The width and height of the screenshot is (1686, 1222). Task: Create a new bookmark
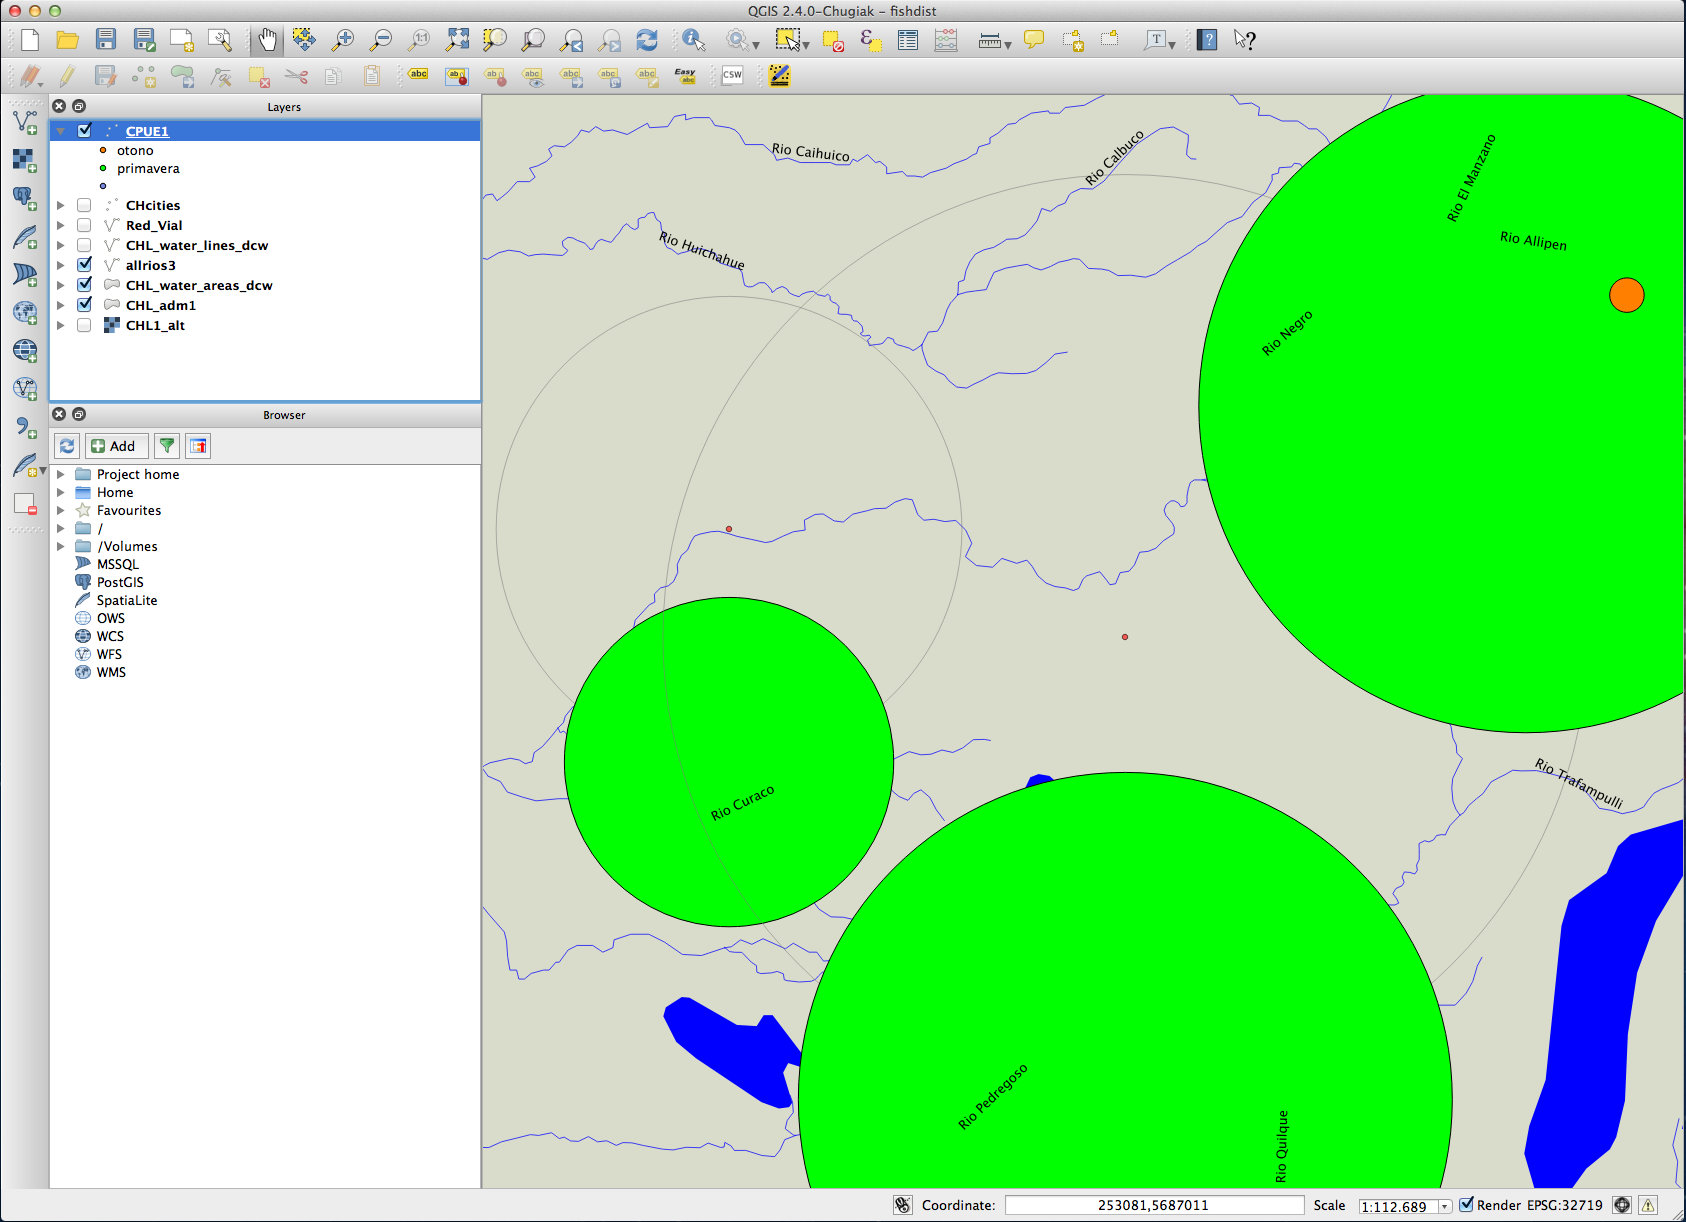[1072, 40]
